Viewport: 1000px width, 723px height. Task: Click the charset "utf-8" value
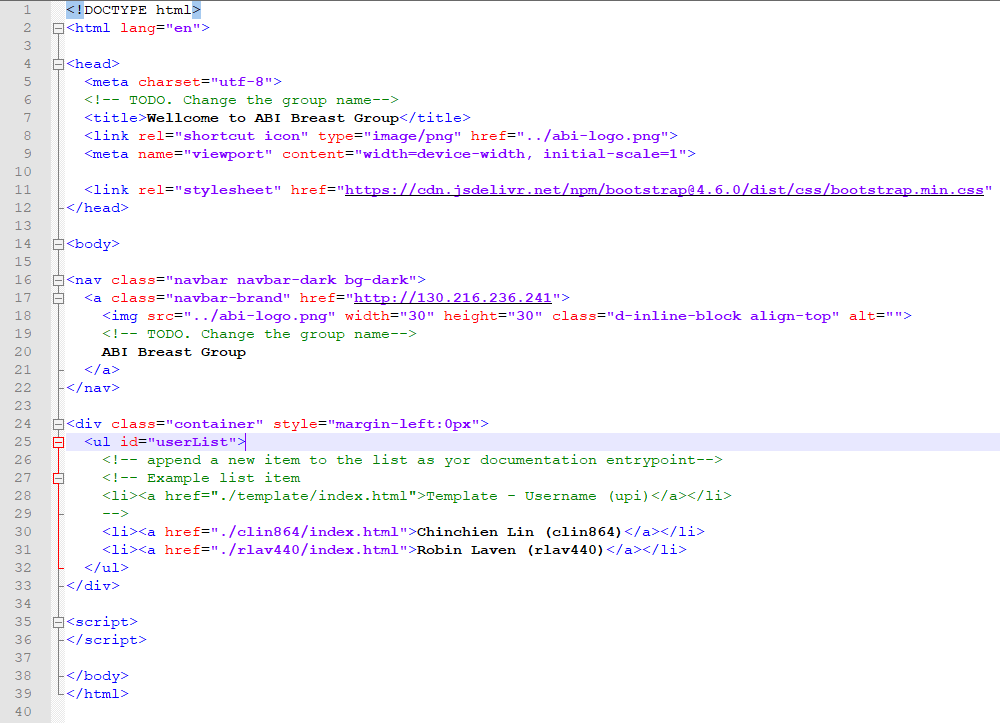pos(242,82)
